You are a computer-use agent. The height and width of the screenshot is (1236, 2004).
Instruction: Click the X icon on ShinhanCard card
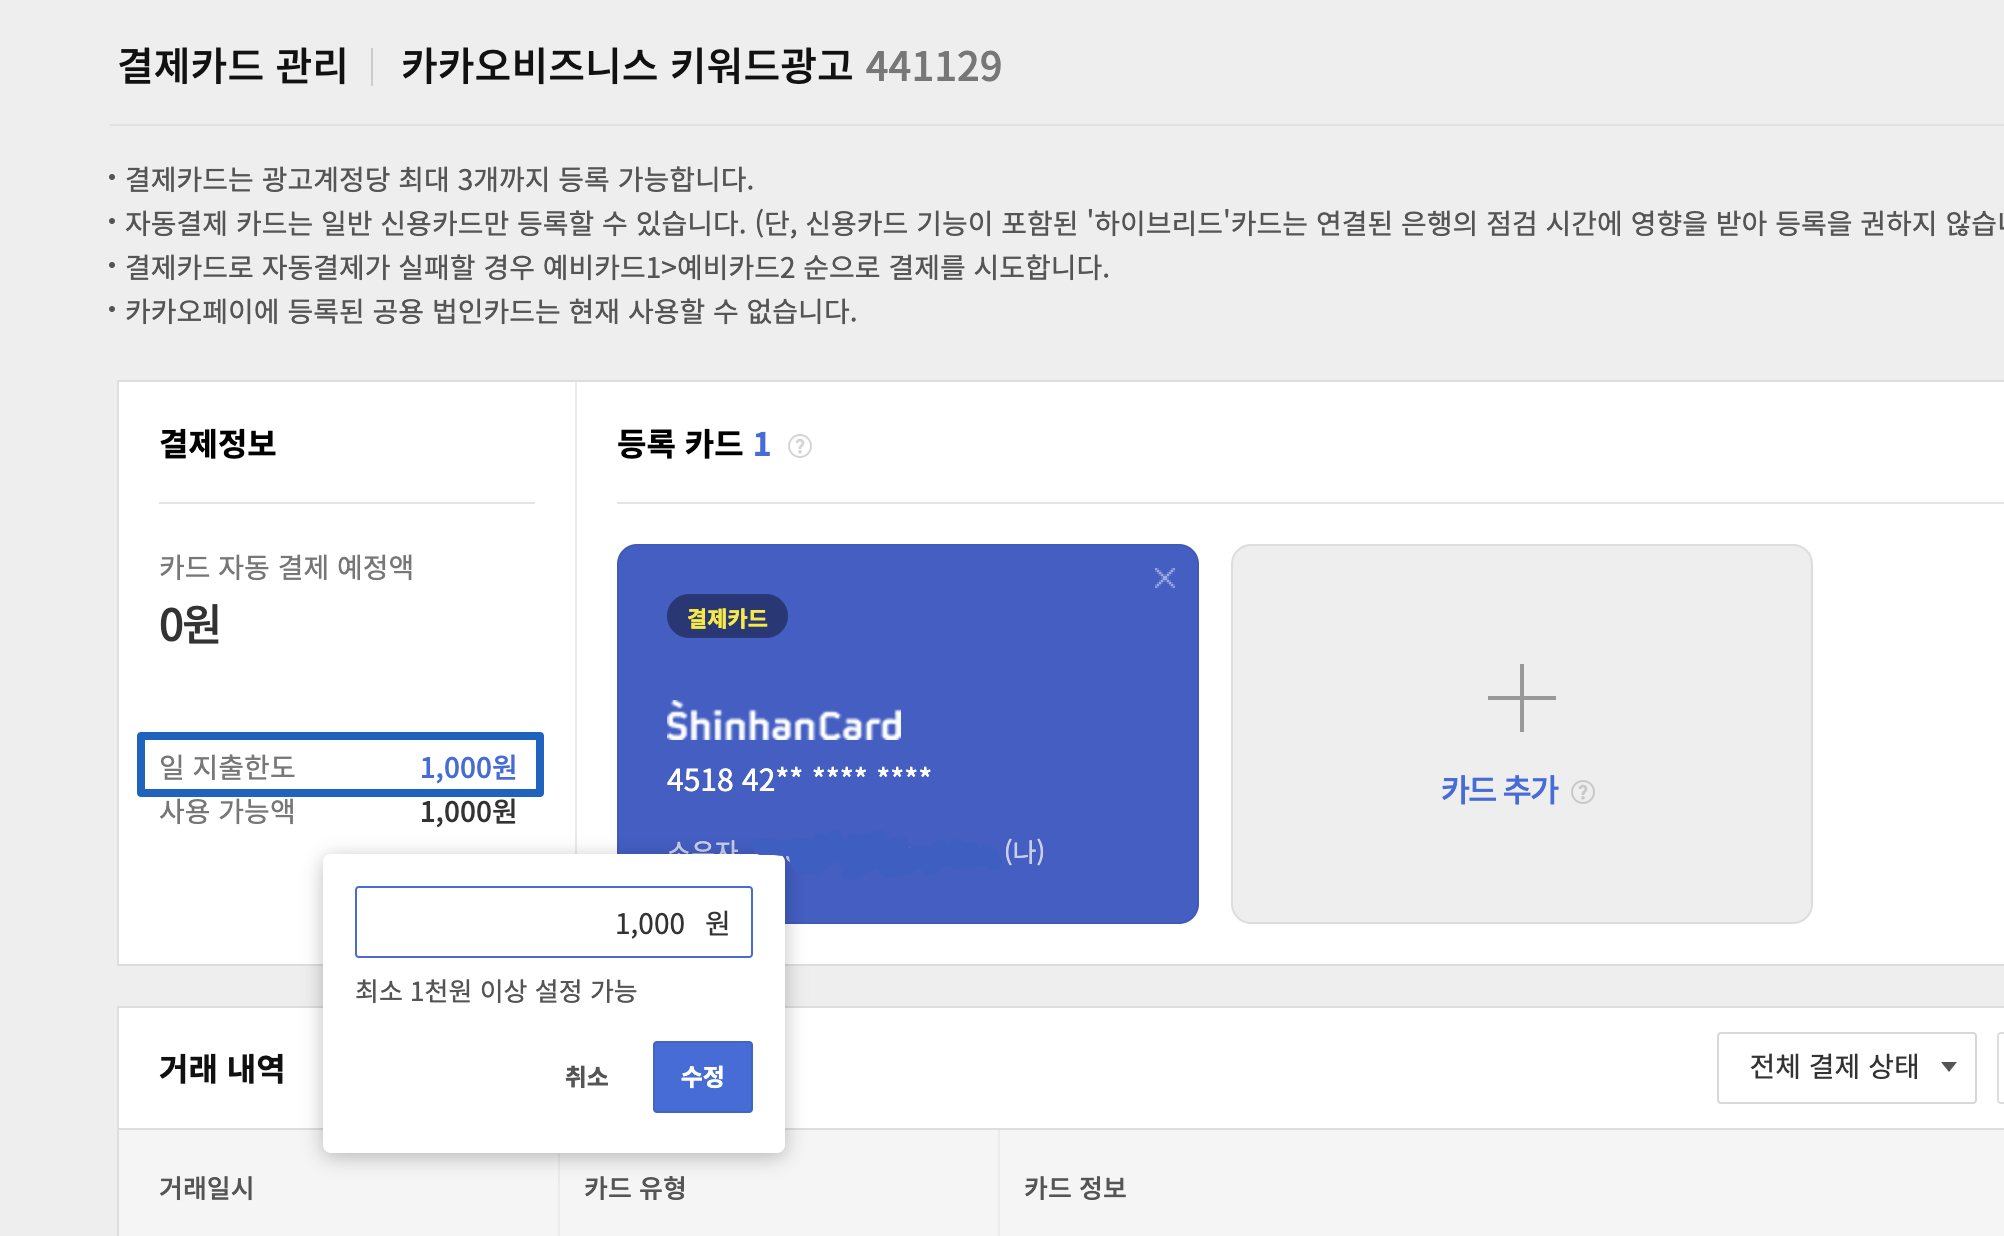pyautogui.click(x=1164, y=578)
